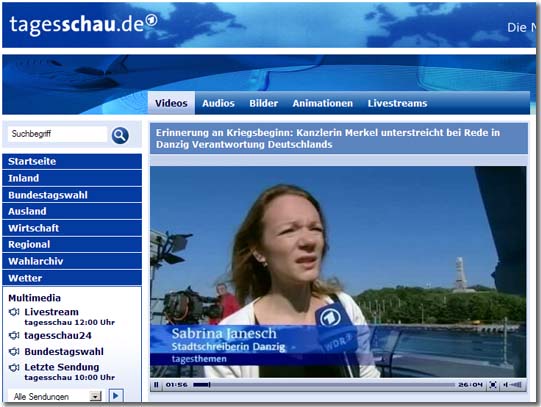
Task: Open the Letzte Sendung link
Action: [61, 367]
